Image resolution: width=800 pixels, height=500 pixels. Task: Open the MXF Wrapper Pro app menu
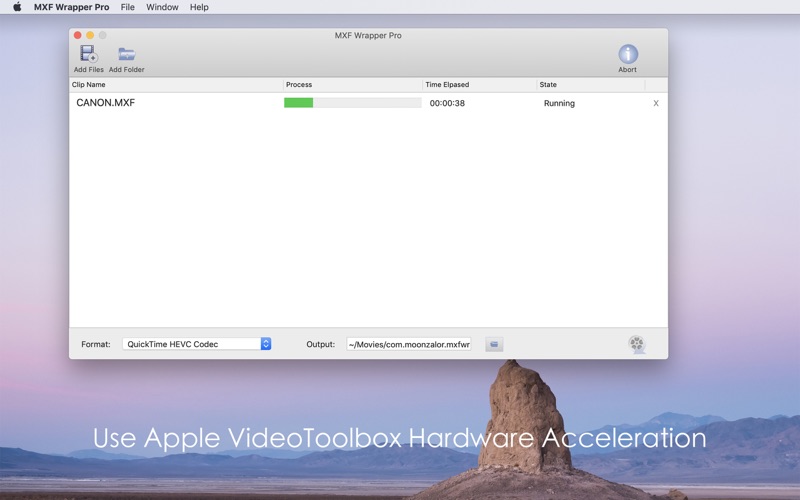pos(71,7)
